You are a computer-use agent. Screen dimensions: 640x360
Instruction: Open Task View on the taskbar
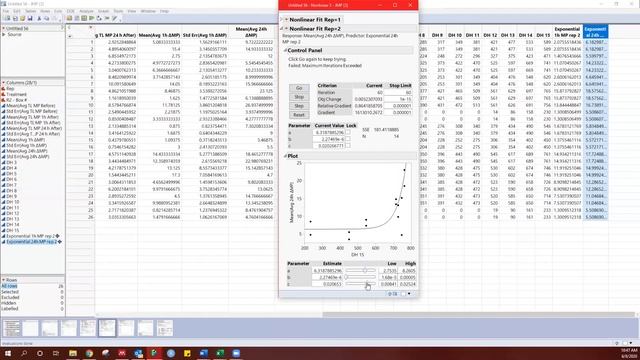tap(56, 353)
